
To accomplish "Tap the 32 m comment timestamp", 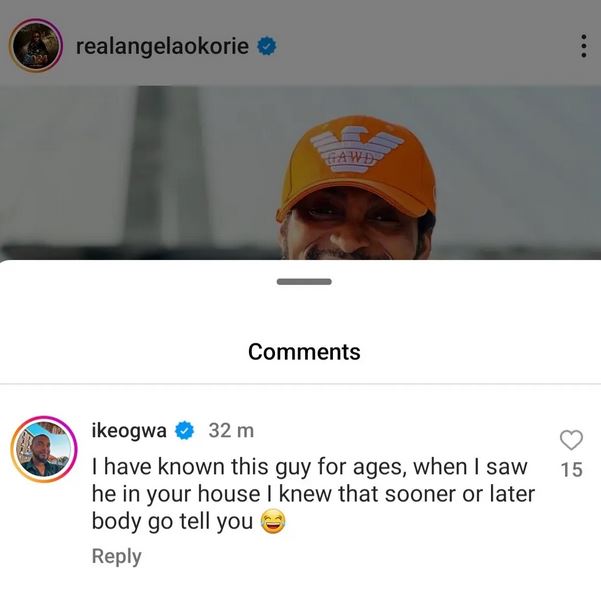I will click(231, 431).
